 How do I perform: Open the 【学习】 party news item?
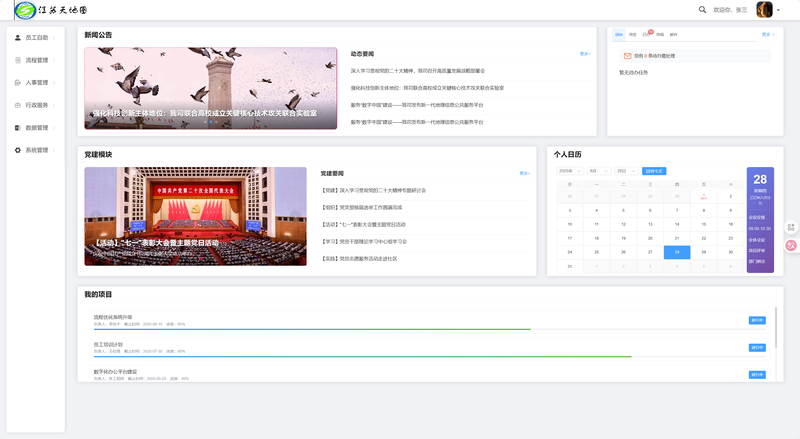pos(364,242)
